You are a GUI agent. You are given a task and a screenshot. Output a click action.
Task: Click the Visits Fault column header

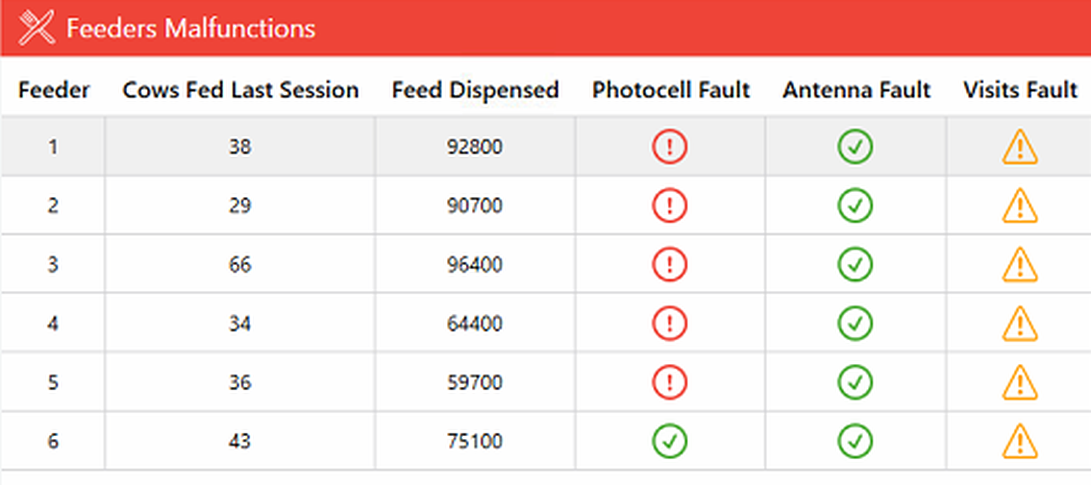[1020, 90]
